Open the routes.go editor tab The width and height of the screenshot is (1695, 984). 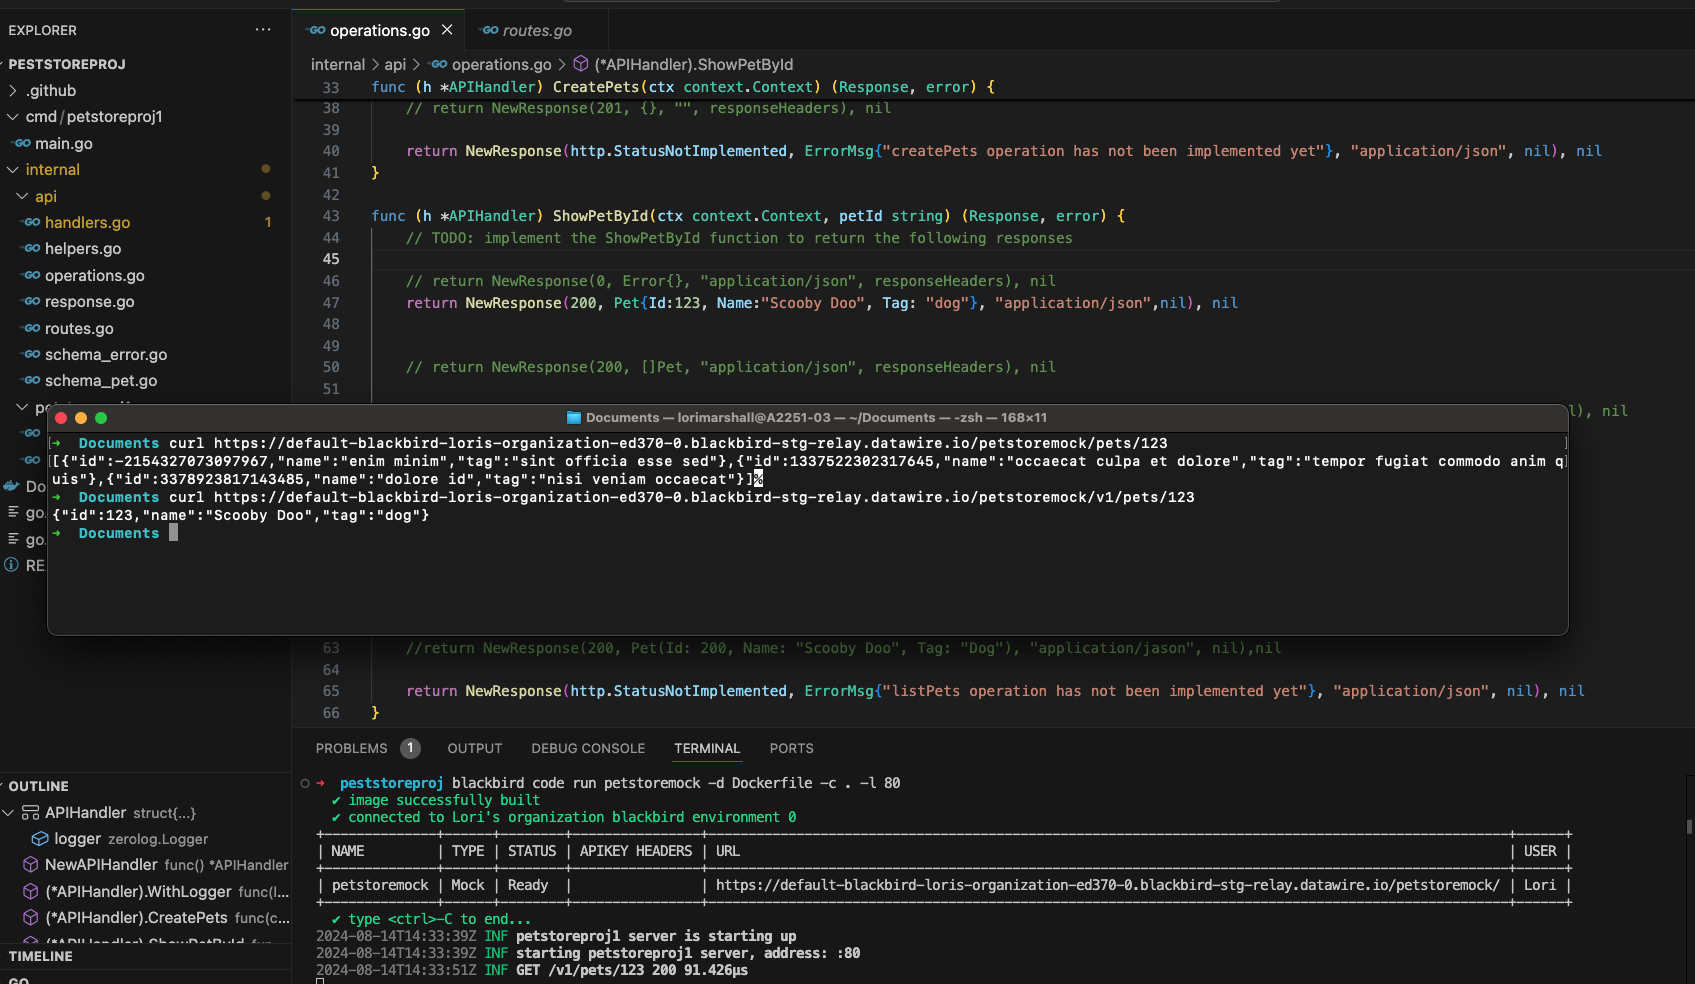[536, 31]
